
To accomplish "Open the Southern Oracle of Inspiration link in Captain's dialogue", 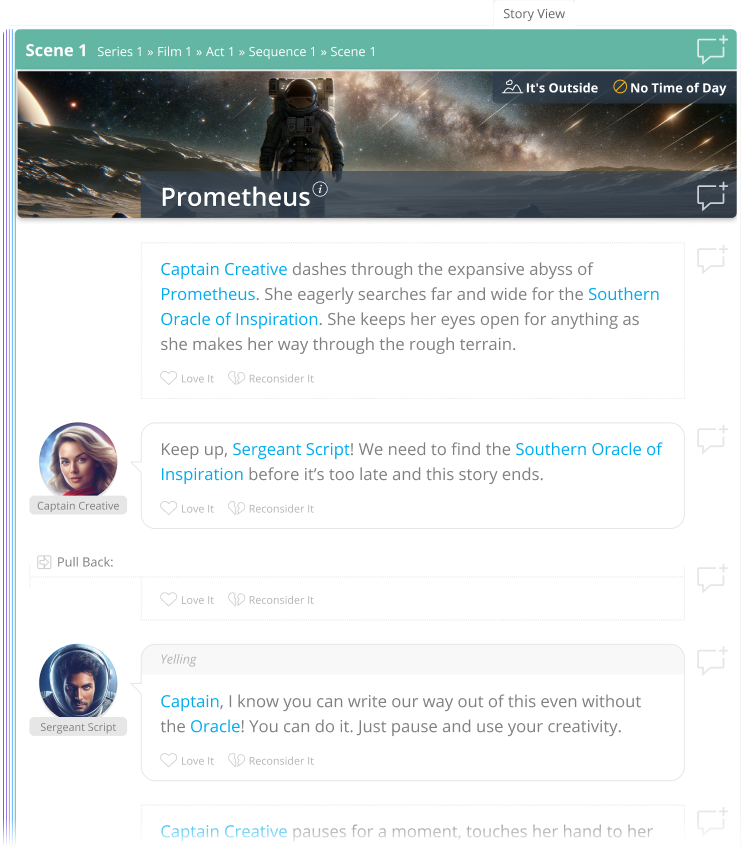I will [588, 449].
